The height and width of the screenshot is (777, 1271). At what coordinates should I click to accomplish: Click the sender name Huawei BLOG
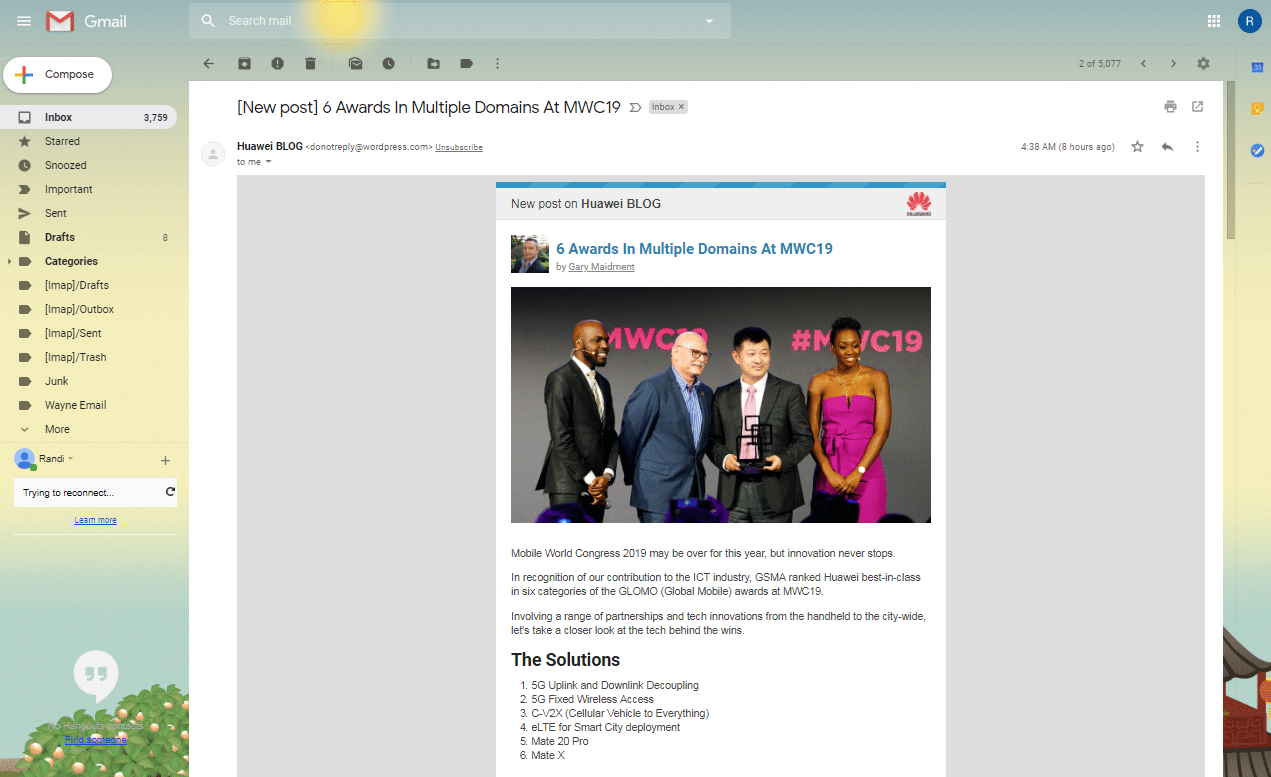pyautogui.click(x=270, y=147)
